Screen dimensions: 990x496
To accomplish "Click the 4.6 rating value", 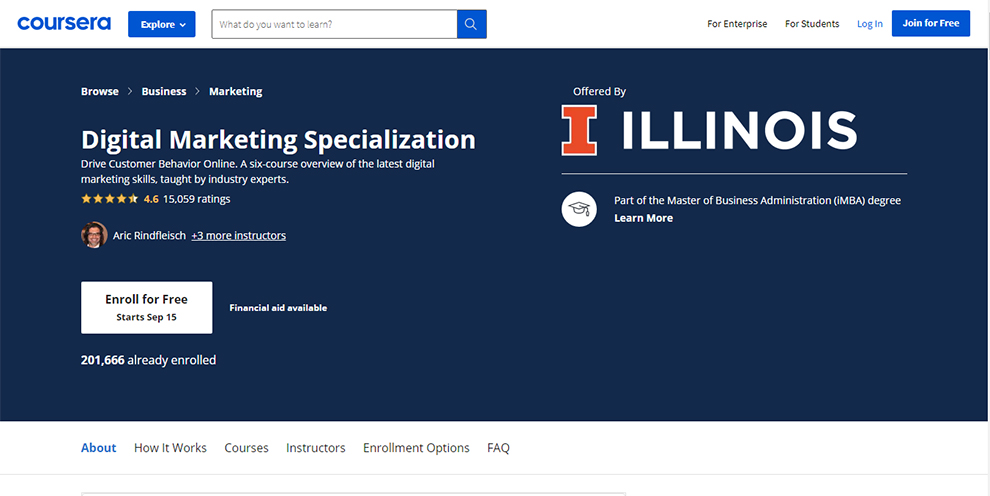I will click(x=151, y=199).
